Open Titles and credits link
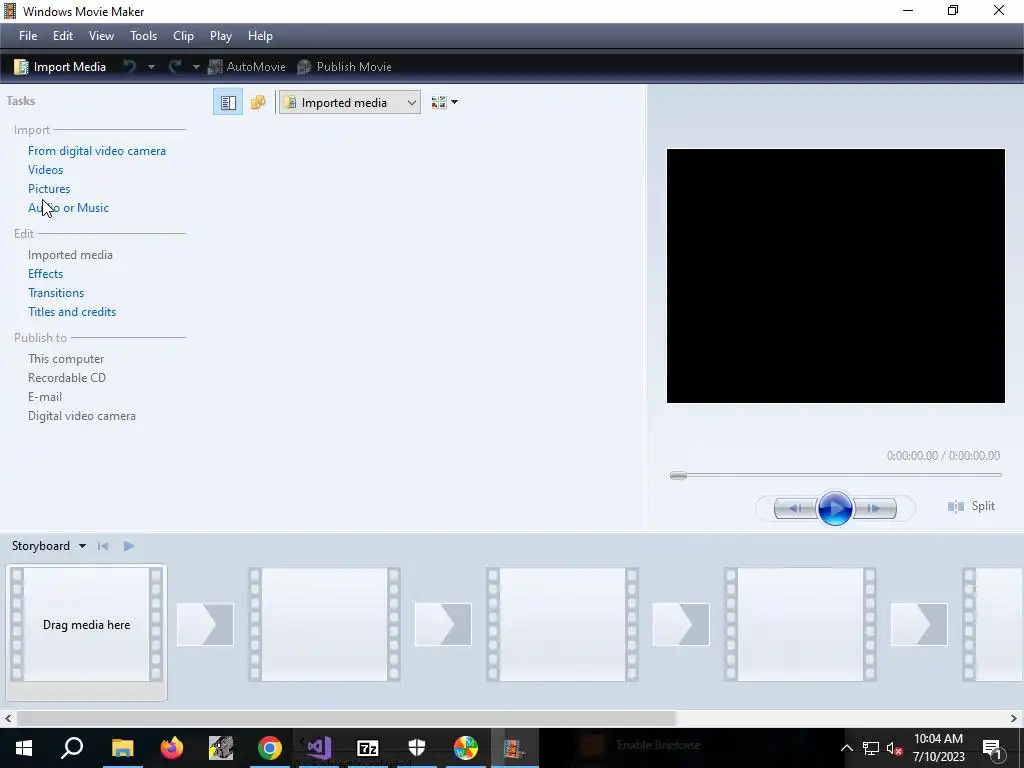The image size is (1024, 768). click(x=72, y=312)
